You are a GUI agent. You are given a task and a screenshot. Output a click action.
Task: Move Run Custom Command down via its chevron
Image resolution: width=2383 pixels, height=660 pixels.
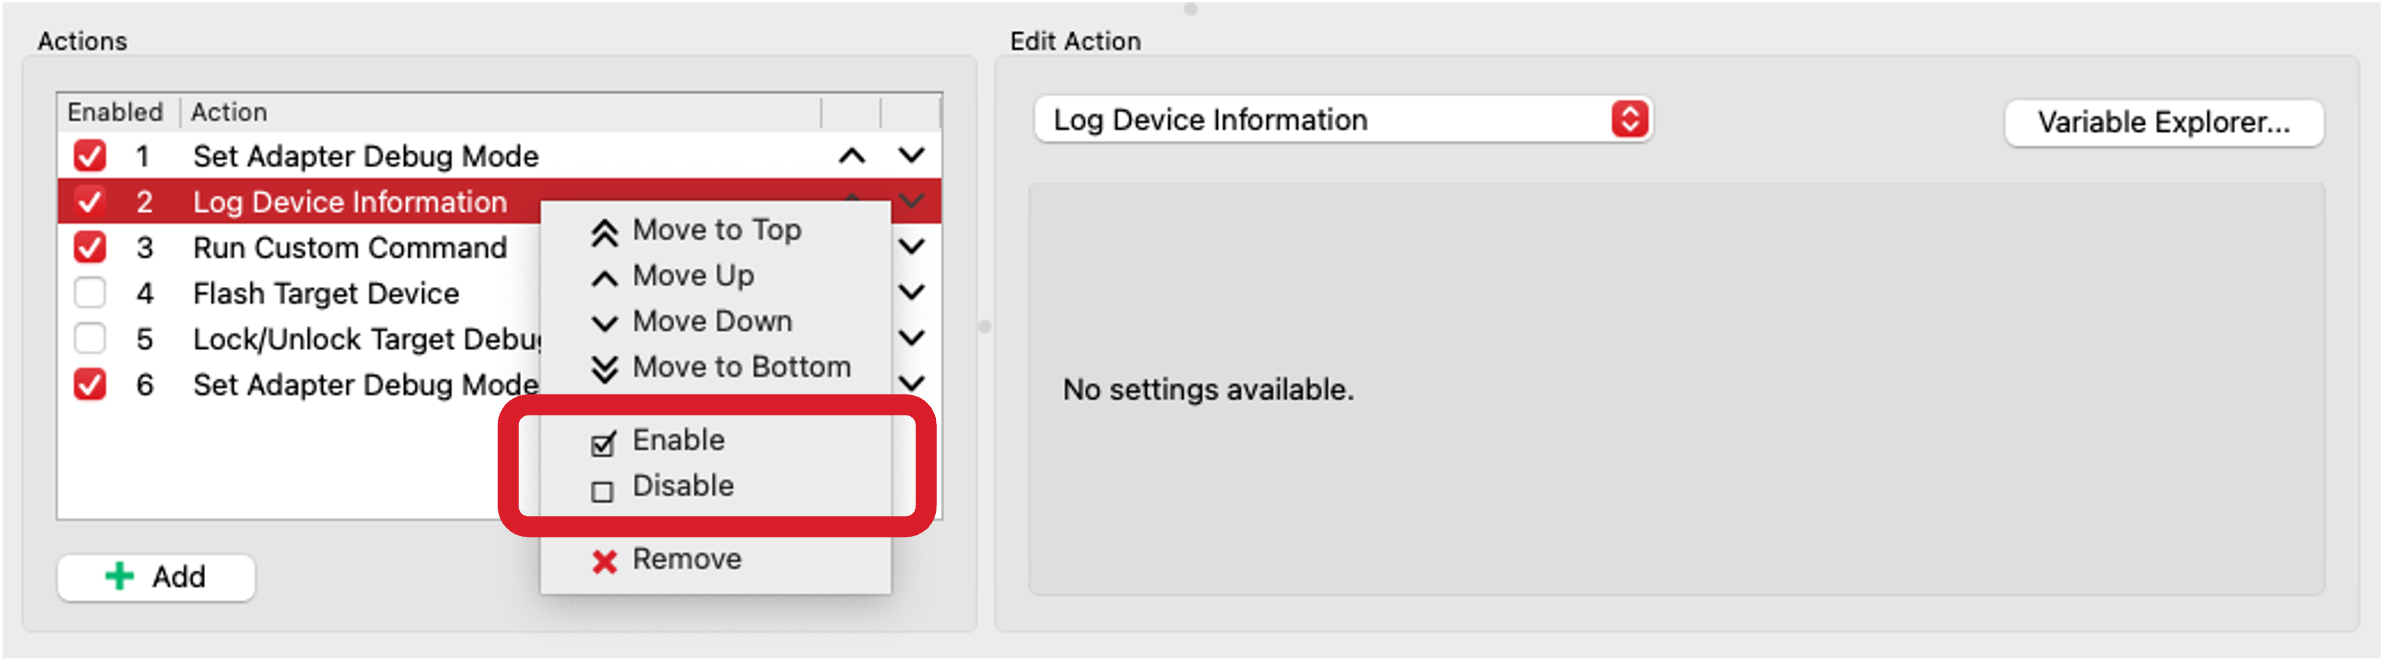[910, 247]
